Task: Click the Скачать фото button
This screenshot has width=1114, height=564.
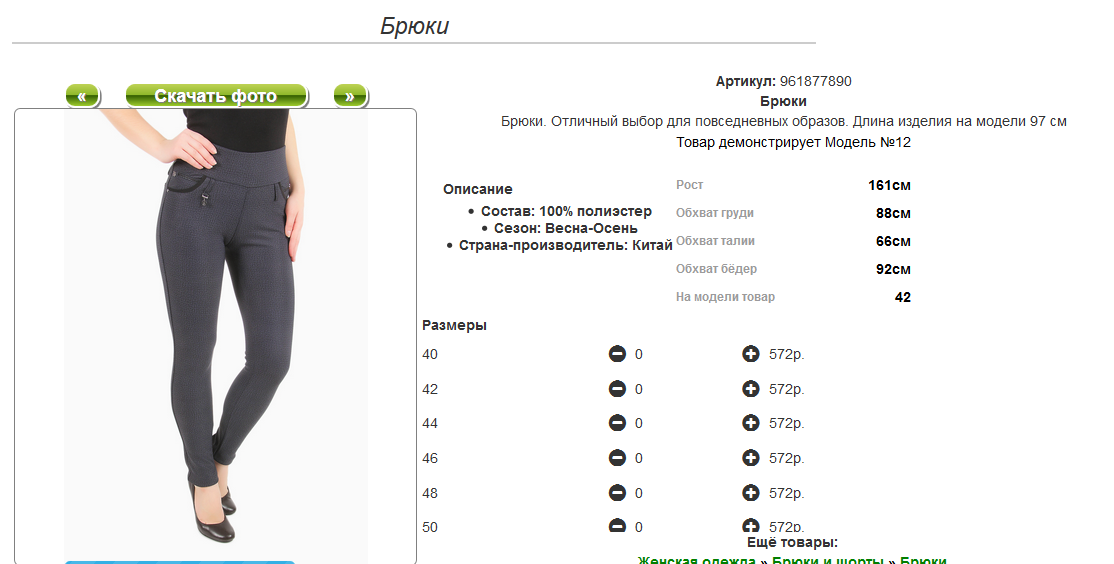Action: 217,96
